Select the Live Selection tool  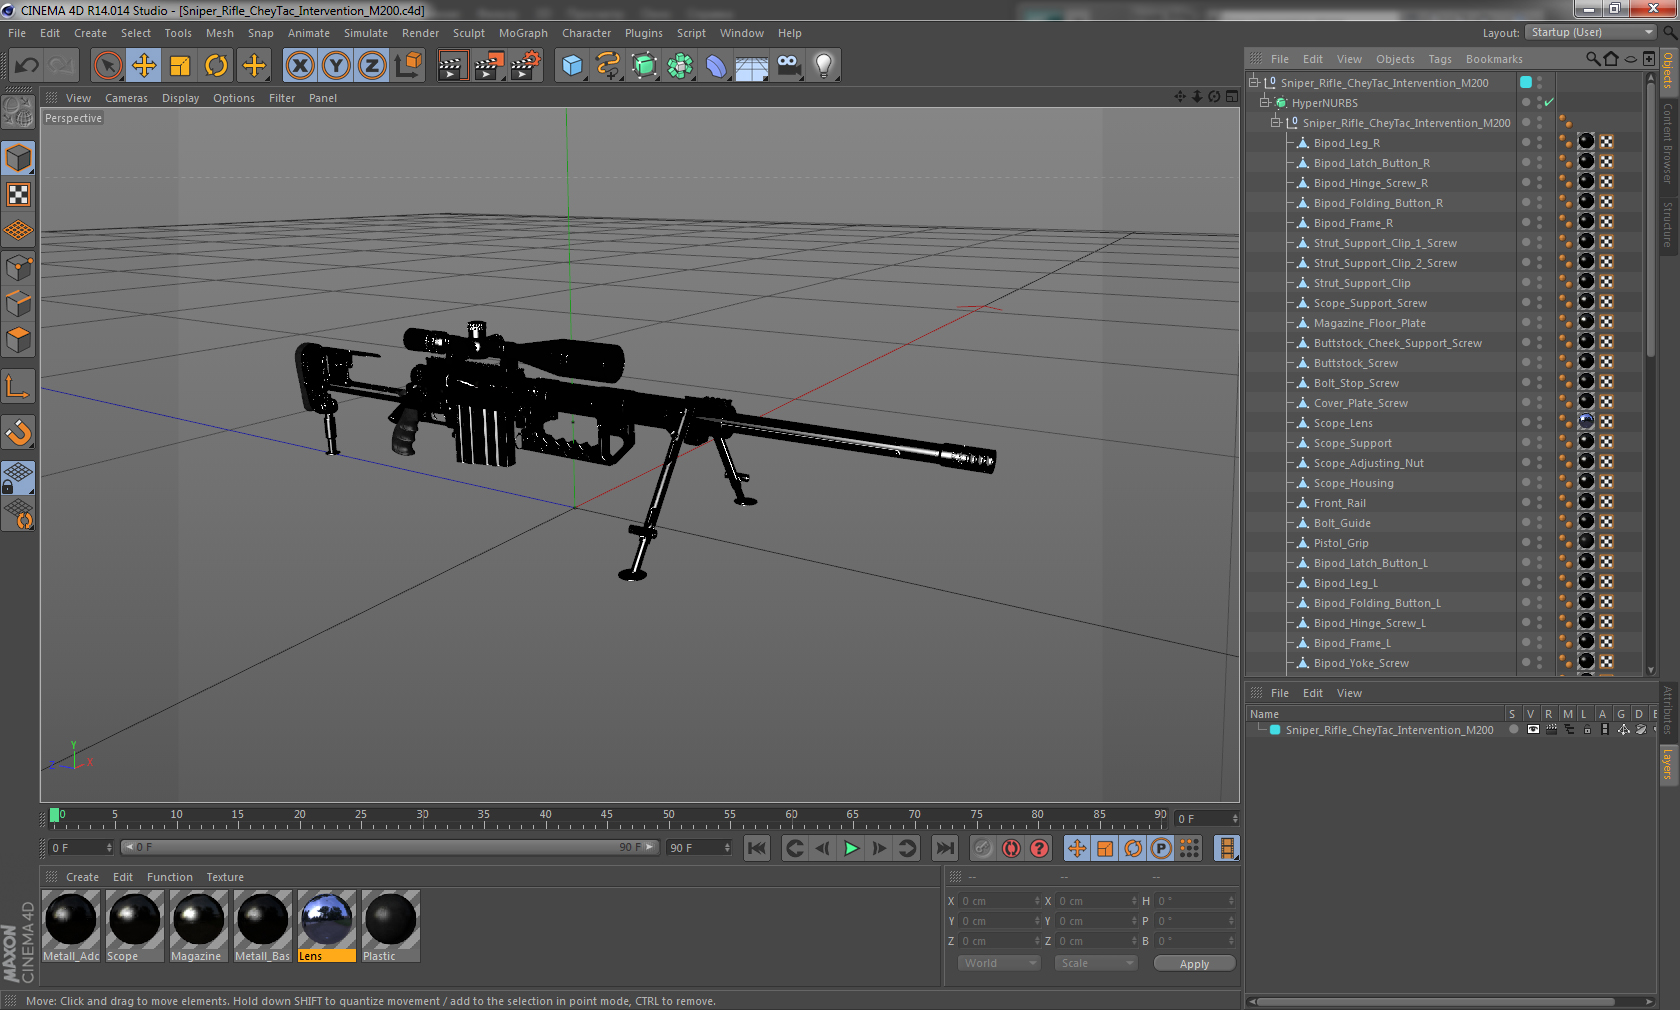click(x=107, y=66)
